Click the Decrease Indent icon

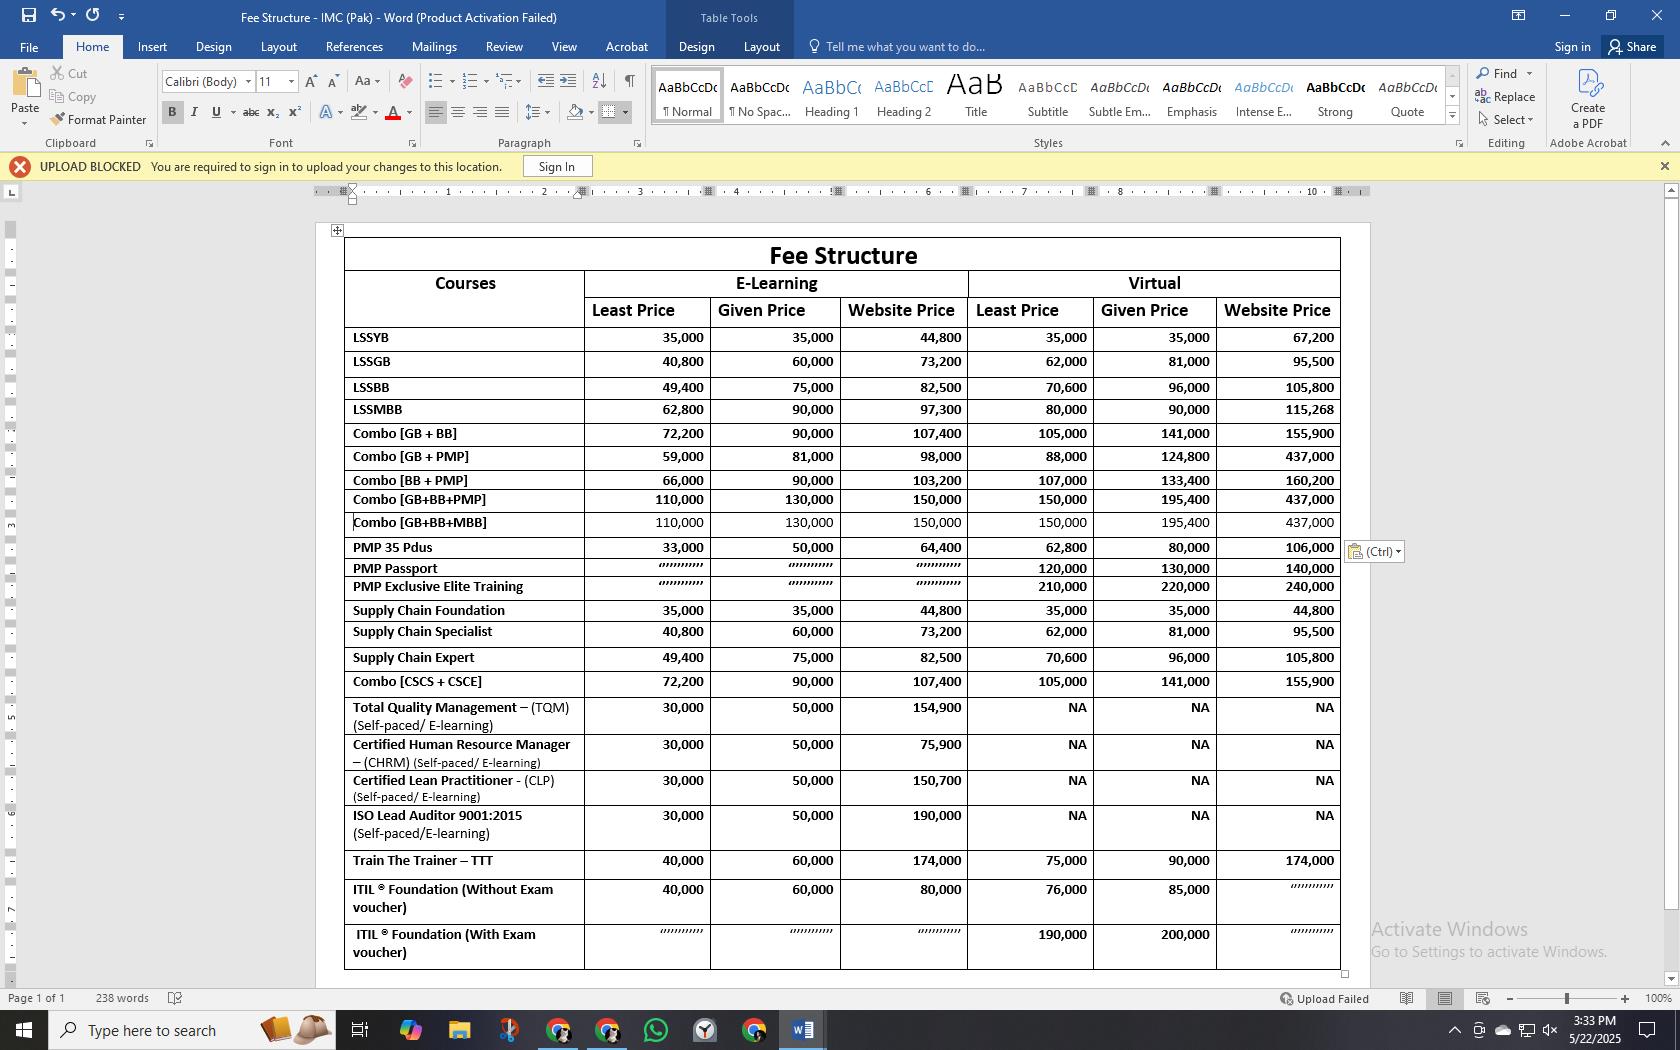coord(545,81)
